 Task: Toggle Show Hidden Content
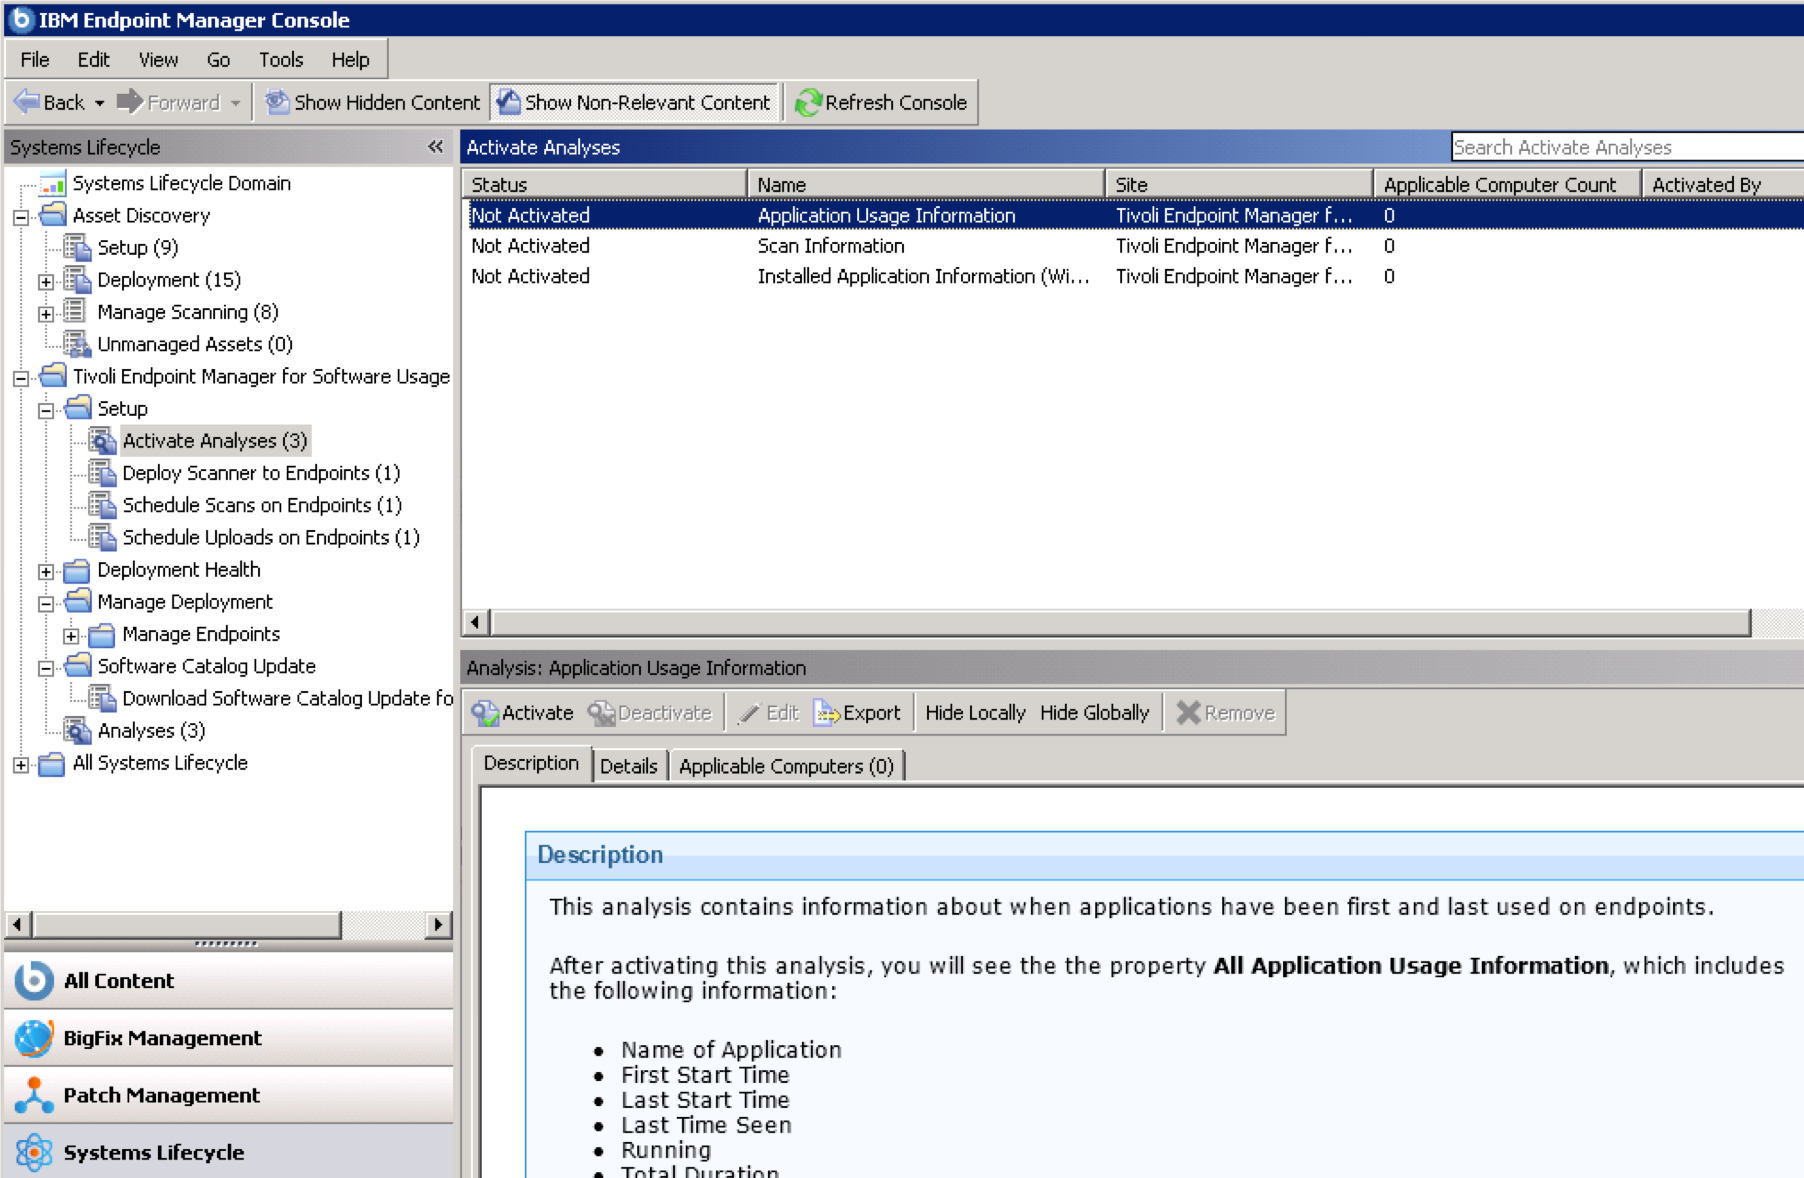[x=372, y=103]
